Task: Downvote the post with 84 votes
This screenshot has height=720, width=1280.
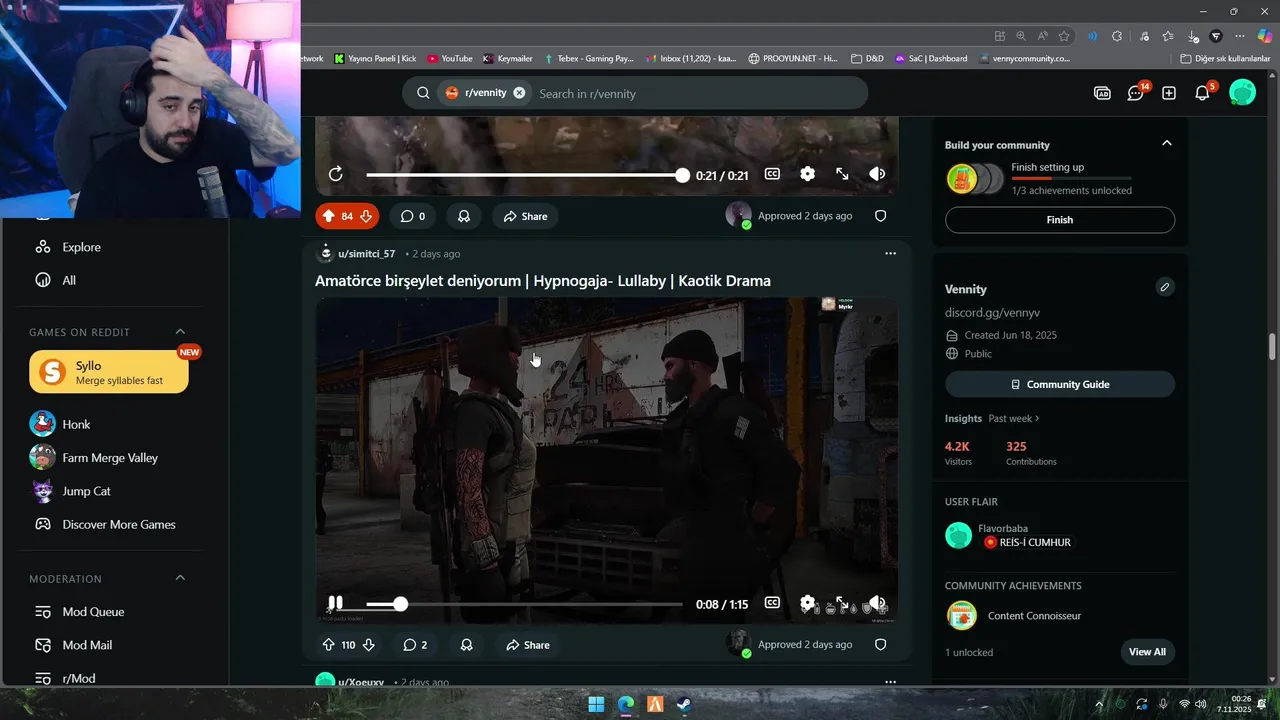Action: click(x=366, y=216)
